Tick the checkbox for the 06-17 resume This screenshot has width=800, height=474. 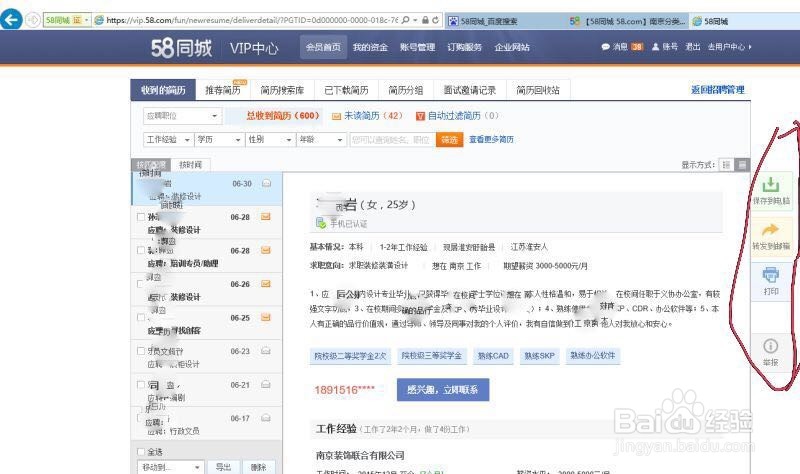(141, 418)
